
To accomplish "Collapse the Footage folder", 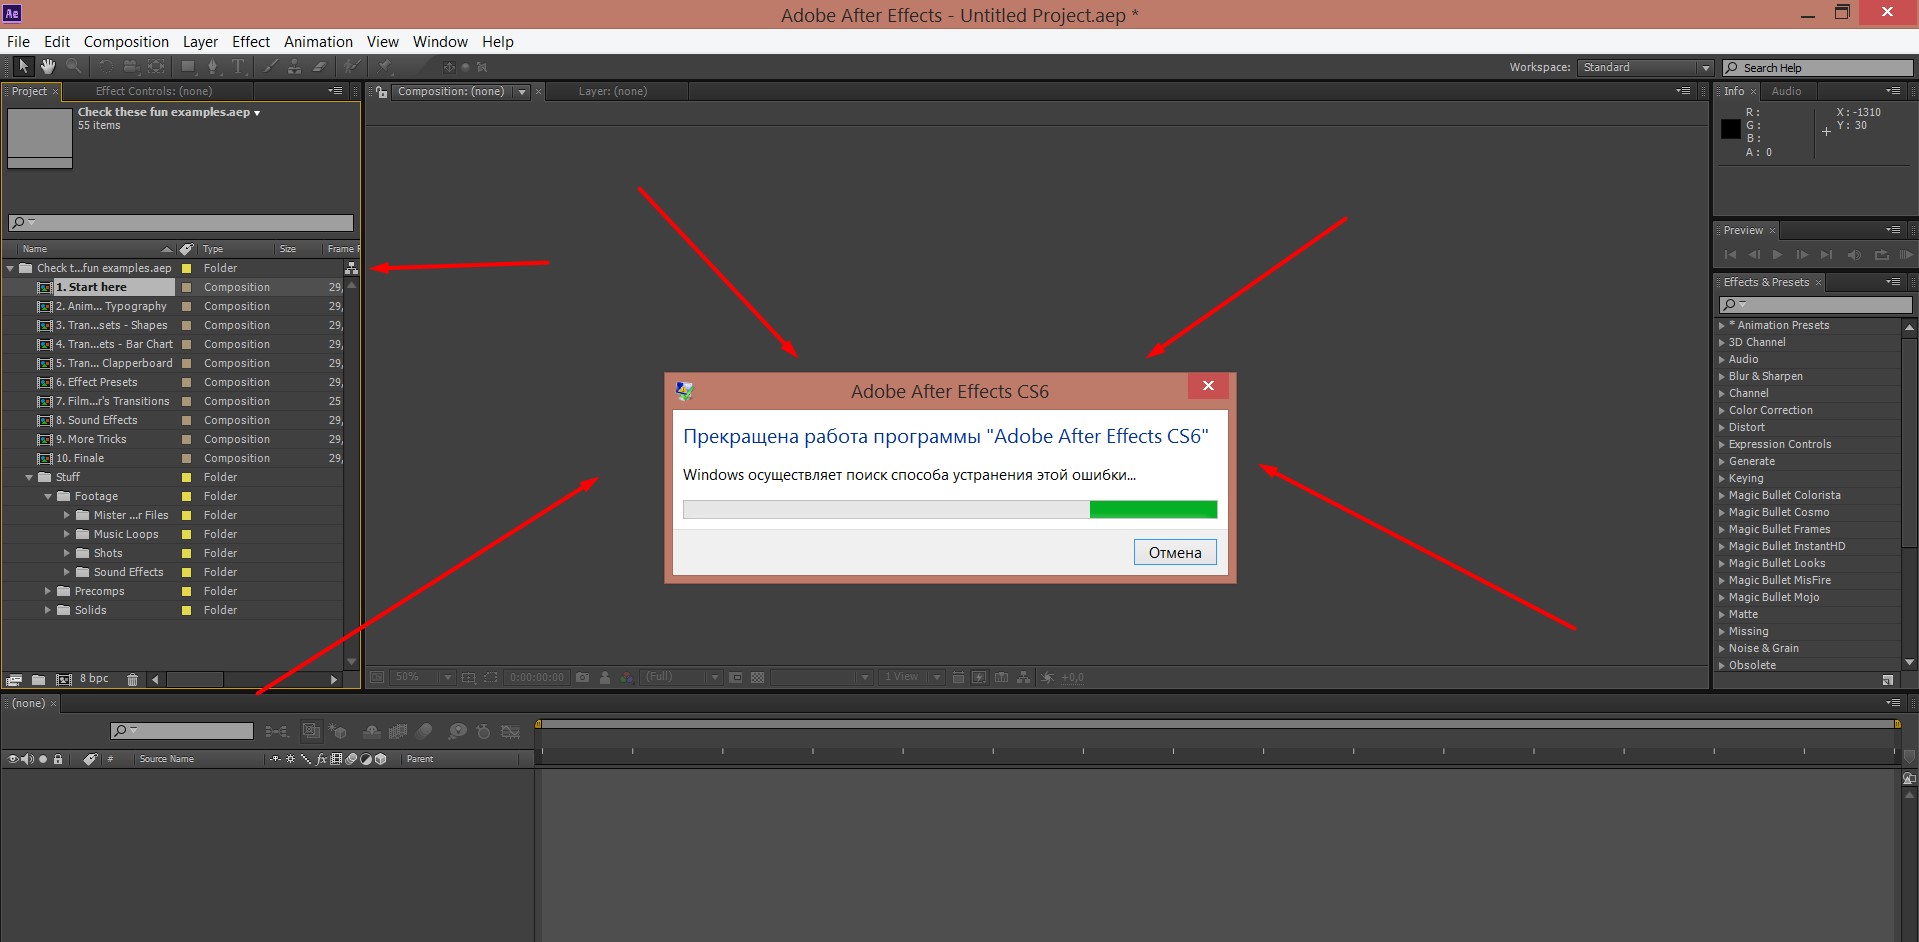I will (x=48, y=496).
